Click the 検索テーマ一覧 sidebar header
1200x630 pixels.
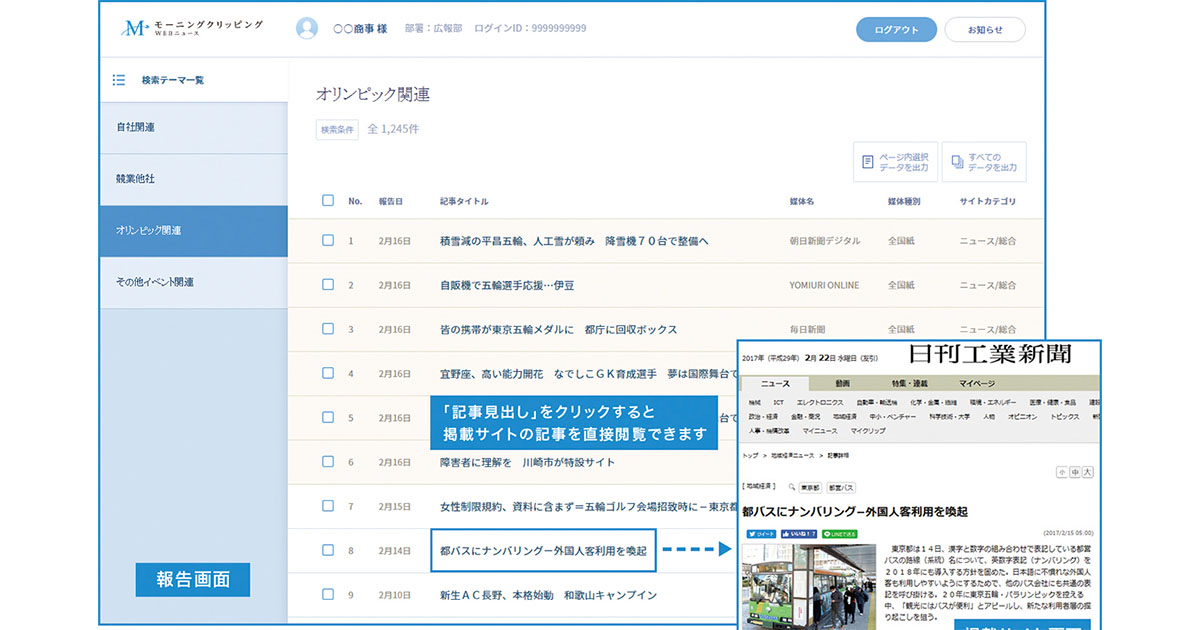tap(173, 80)
